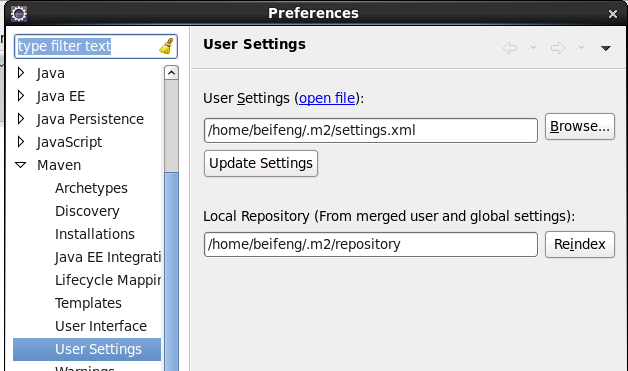
Task: Open the Templates preference page
Action: point(88,303)
